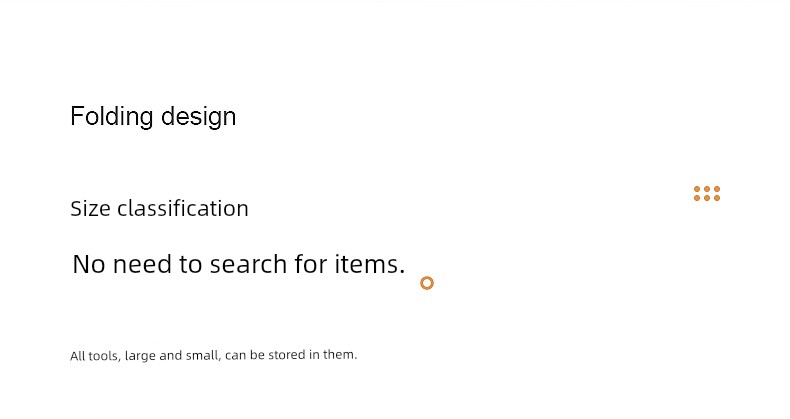
Task: Click "can be stored" in the caption
Action: pyautogui.click(x=265, y=355)
